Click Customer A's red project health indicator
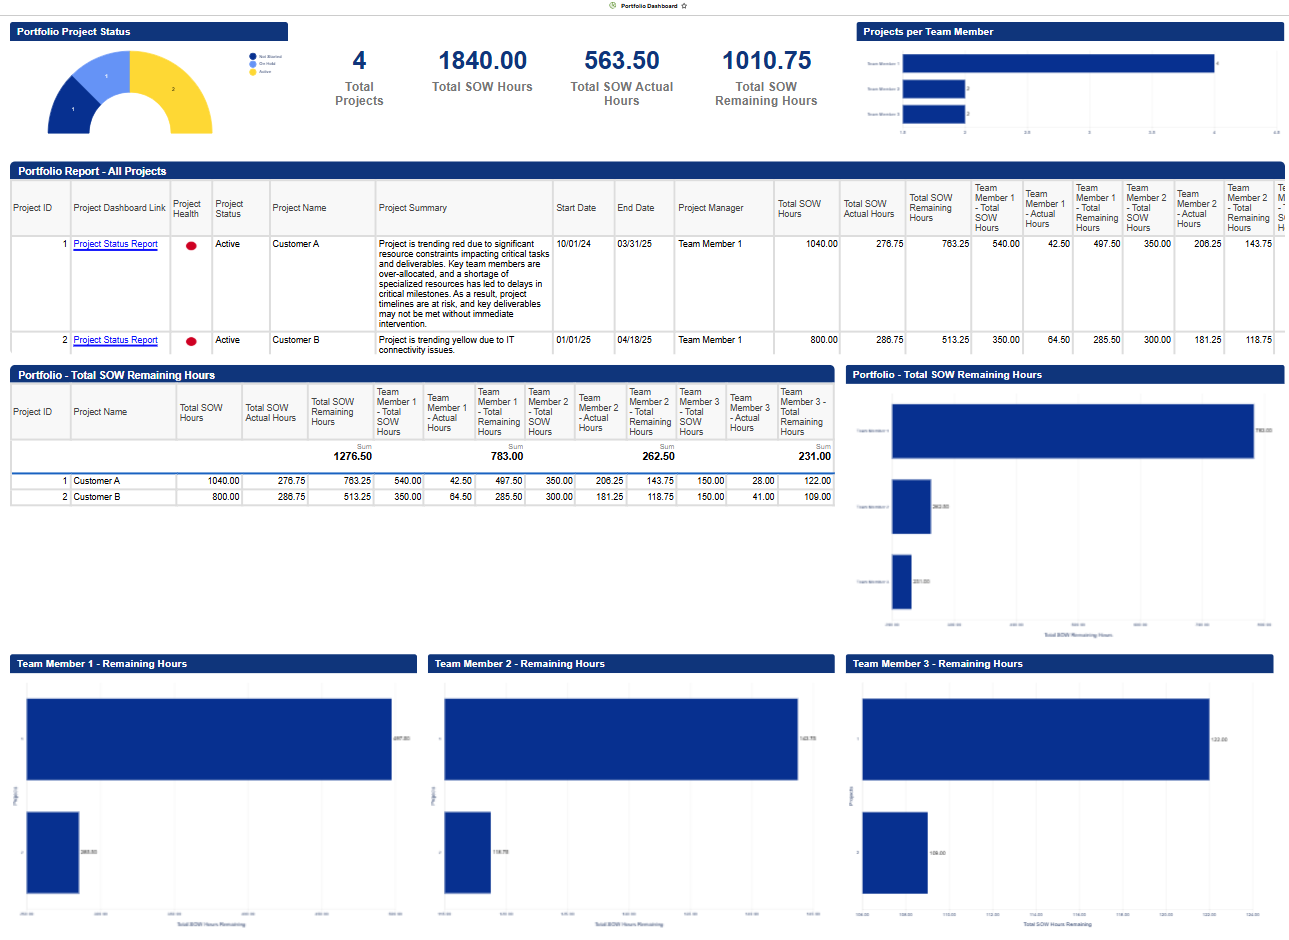The image size is (1289, 940). click(x=191, y=246)
